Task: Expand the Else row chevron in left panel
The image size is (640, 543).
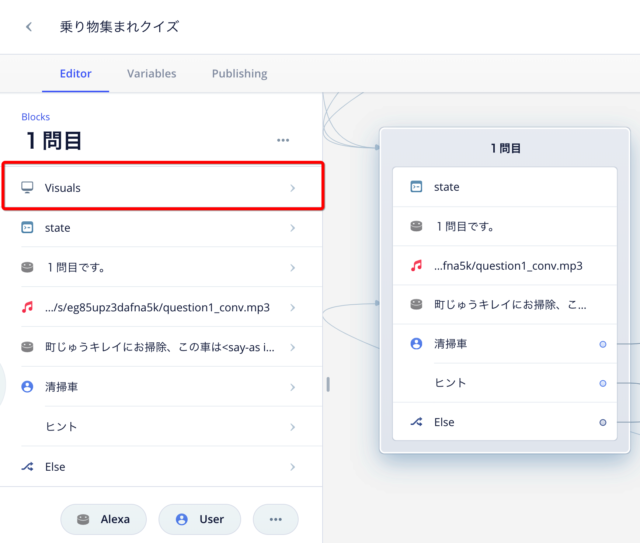Action: 292,467
